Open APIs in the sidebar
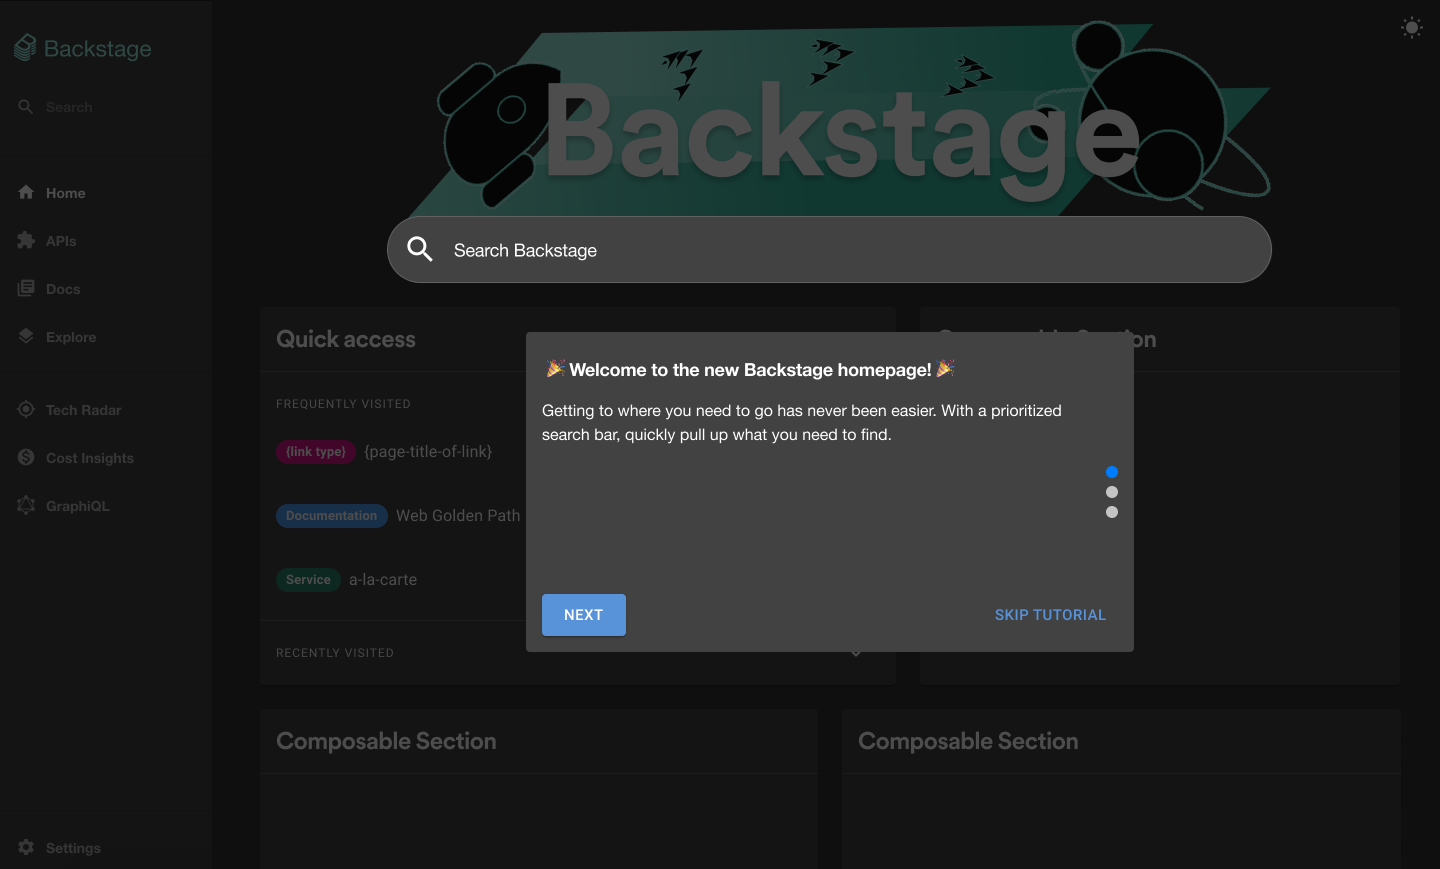 click(61, 241)
